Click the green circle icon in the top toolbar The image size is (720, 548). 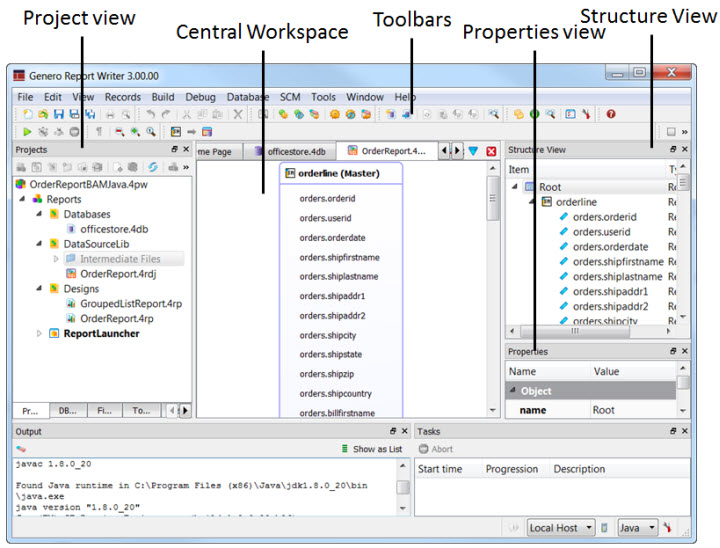click(534, 114)
